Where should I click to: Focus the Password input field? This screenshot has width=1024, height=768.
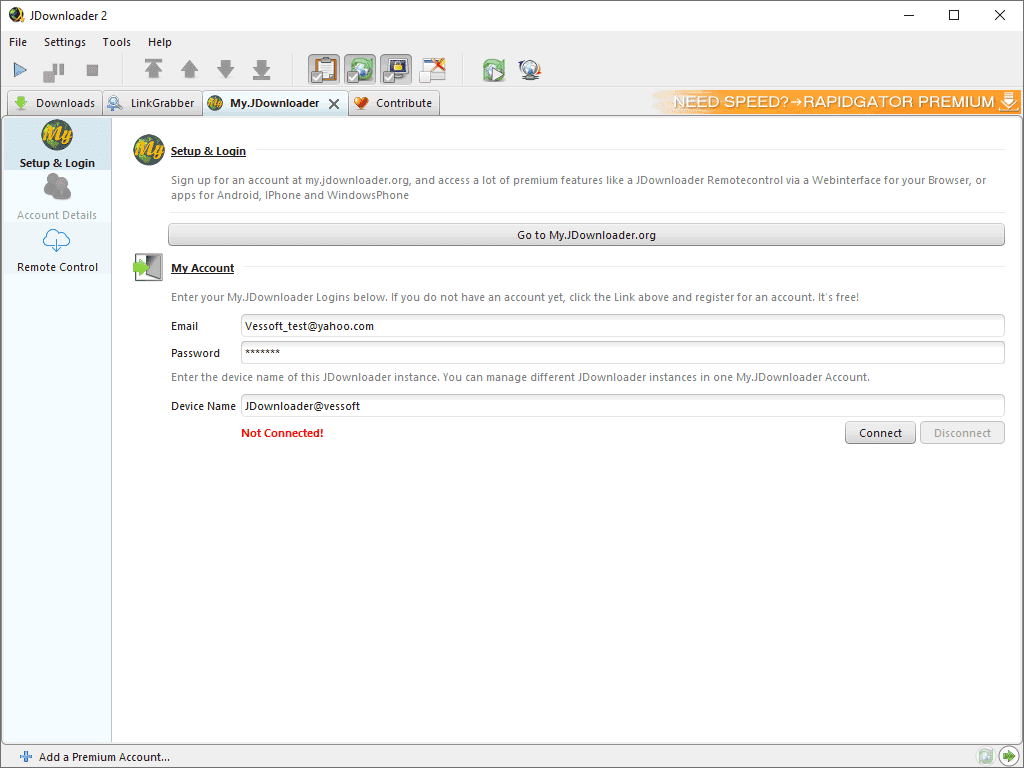(622, 353)
